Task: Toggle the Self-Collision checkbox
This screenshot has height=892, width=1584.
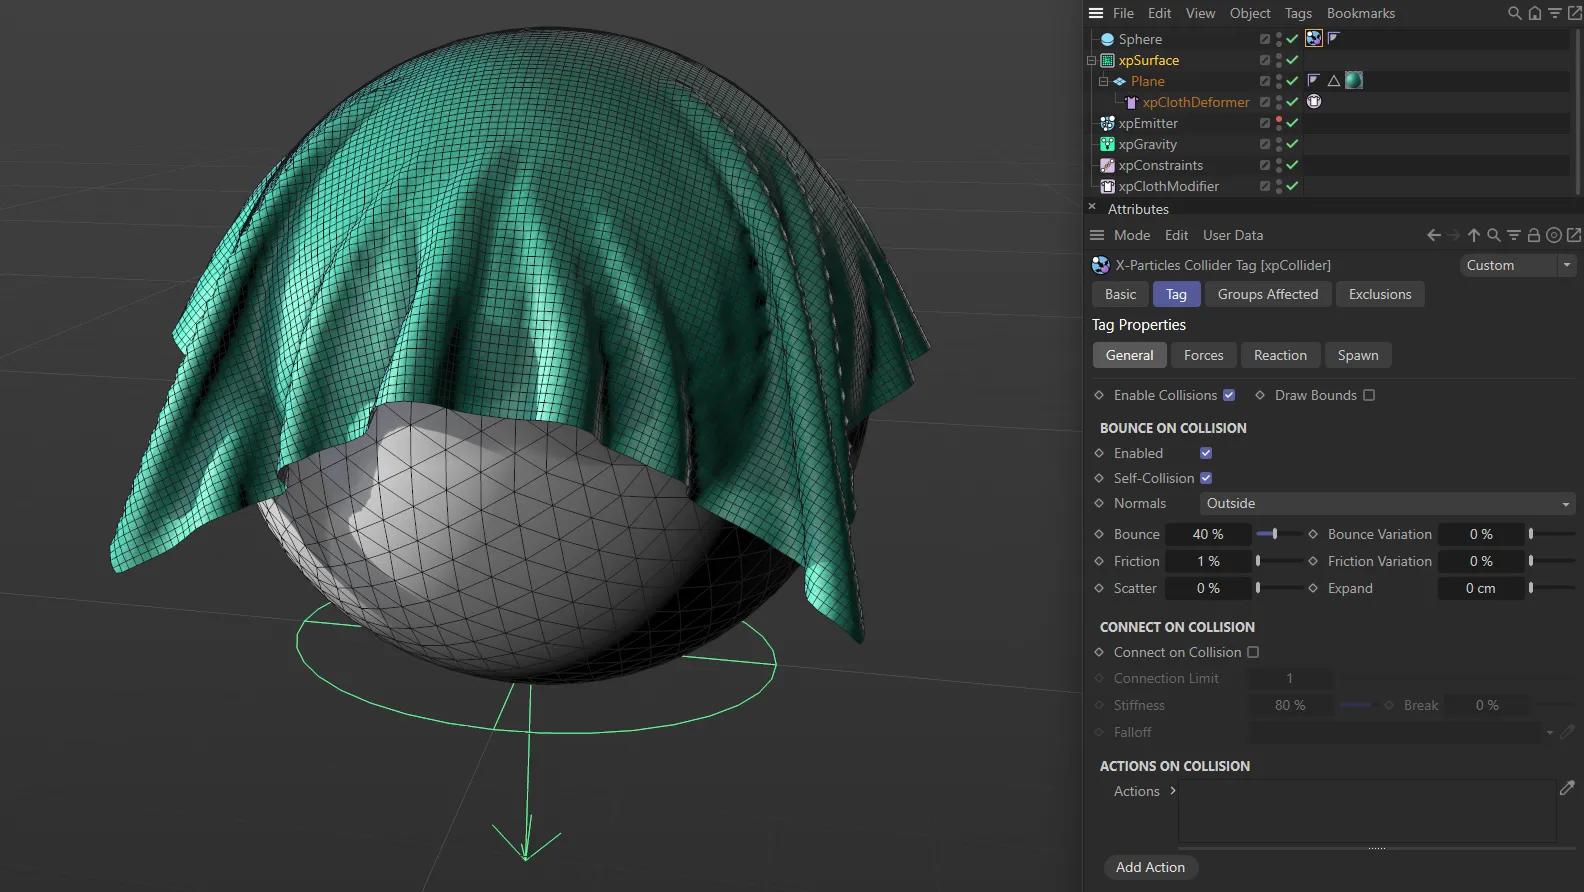Action: coord(1206,478)
